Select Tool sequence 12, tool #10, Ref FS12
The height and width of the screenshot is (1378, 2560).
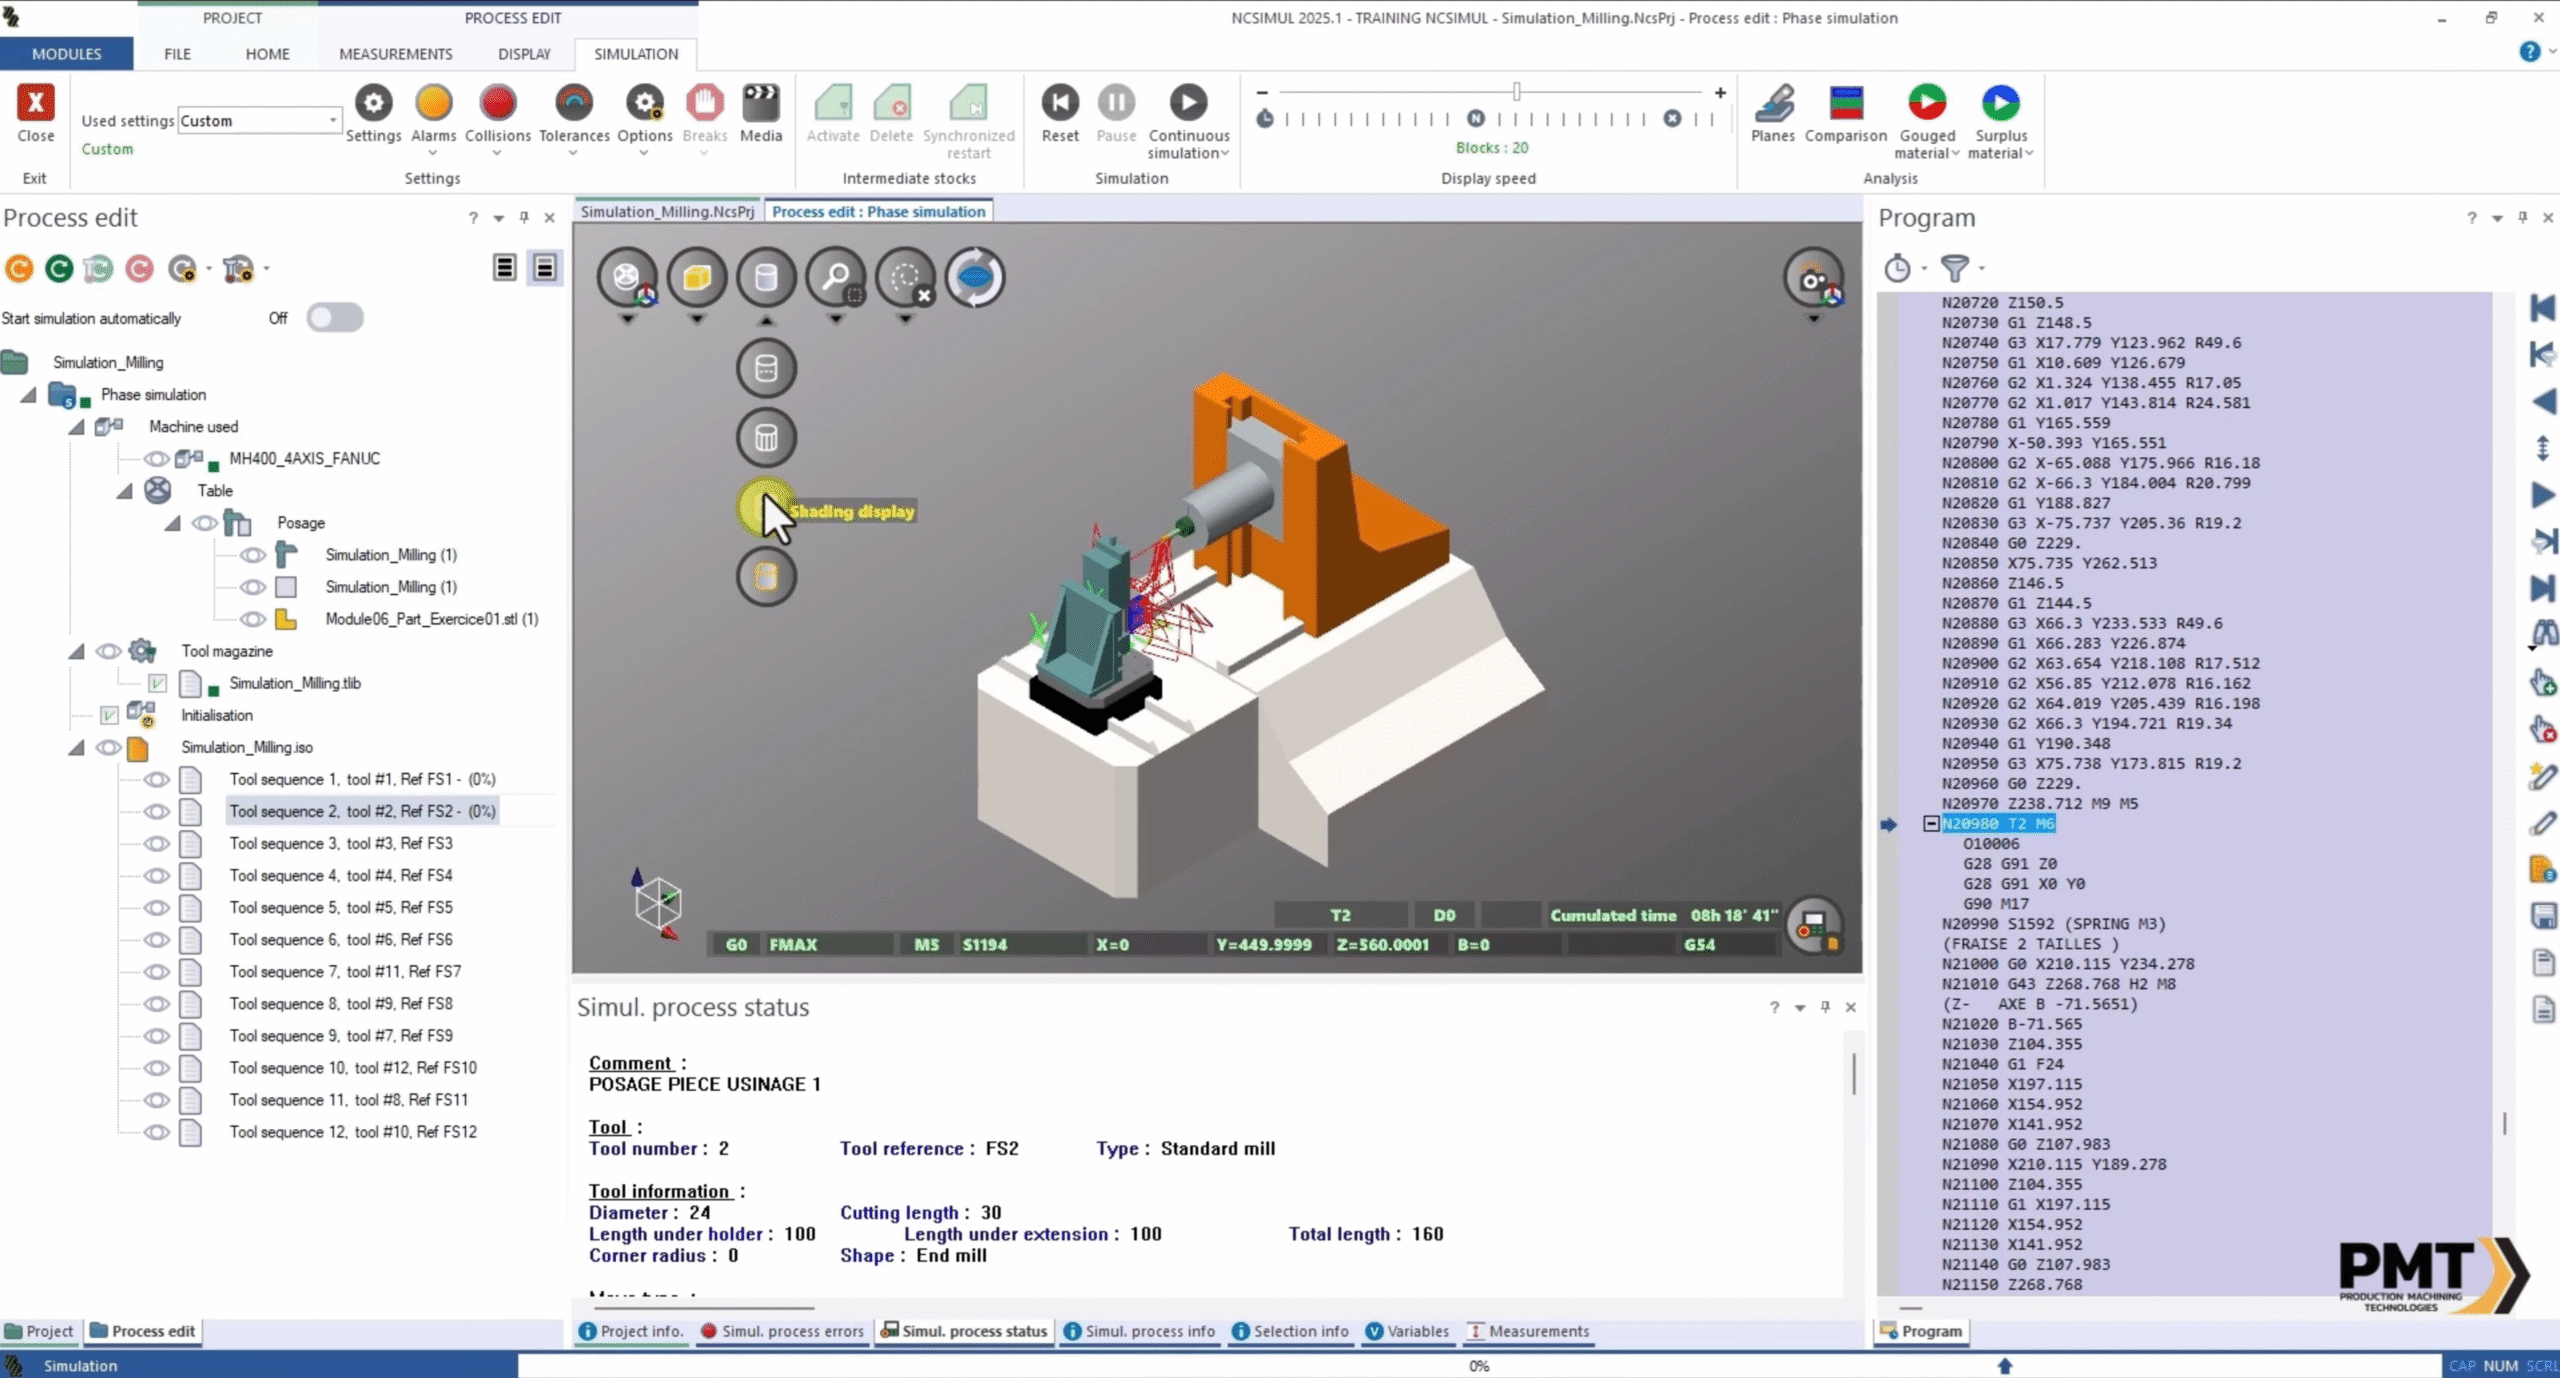pos(353,1132)
